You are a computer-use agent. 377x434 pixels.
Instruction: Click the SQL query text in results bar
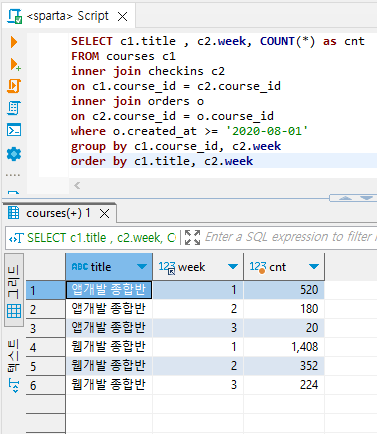tap(101, 238)
